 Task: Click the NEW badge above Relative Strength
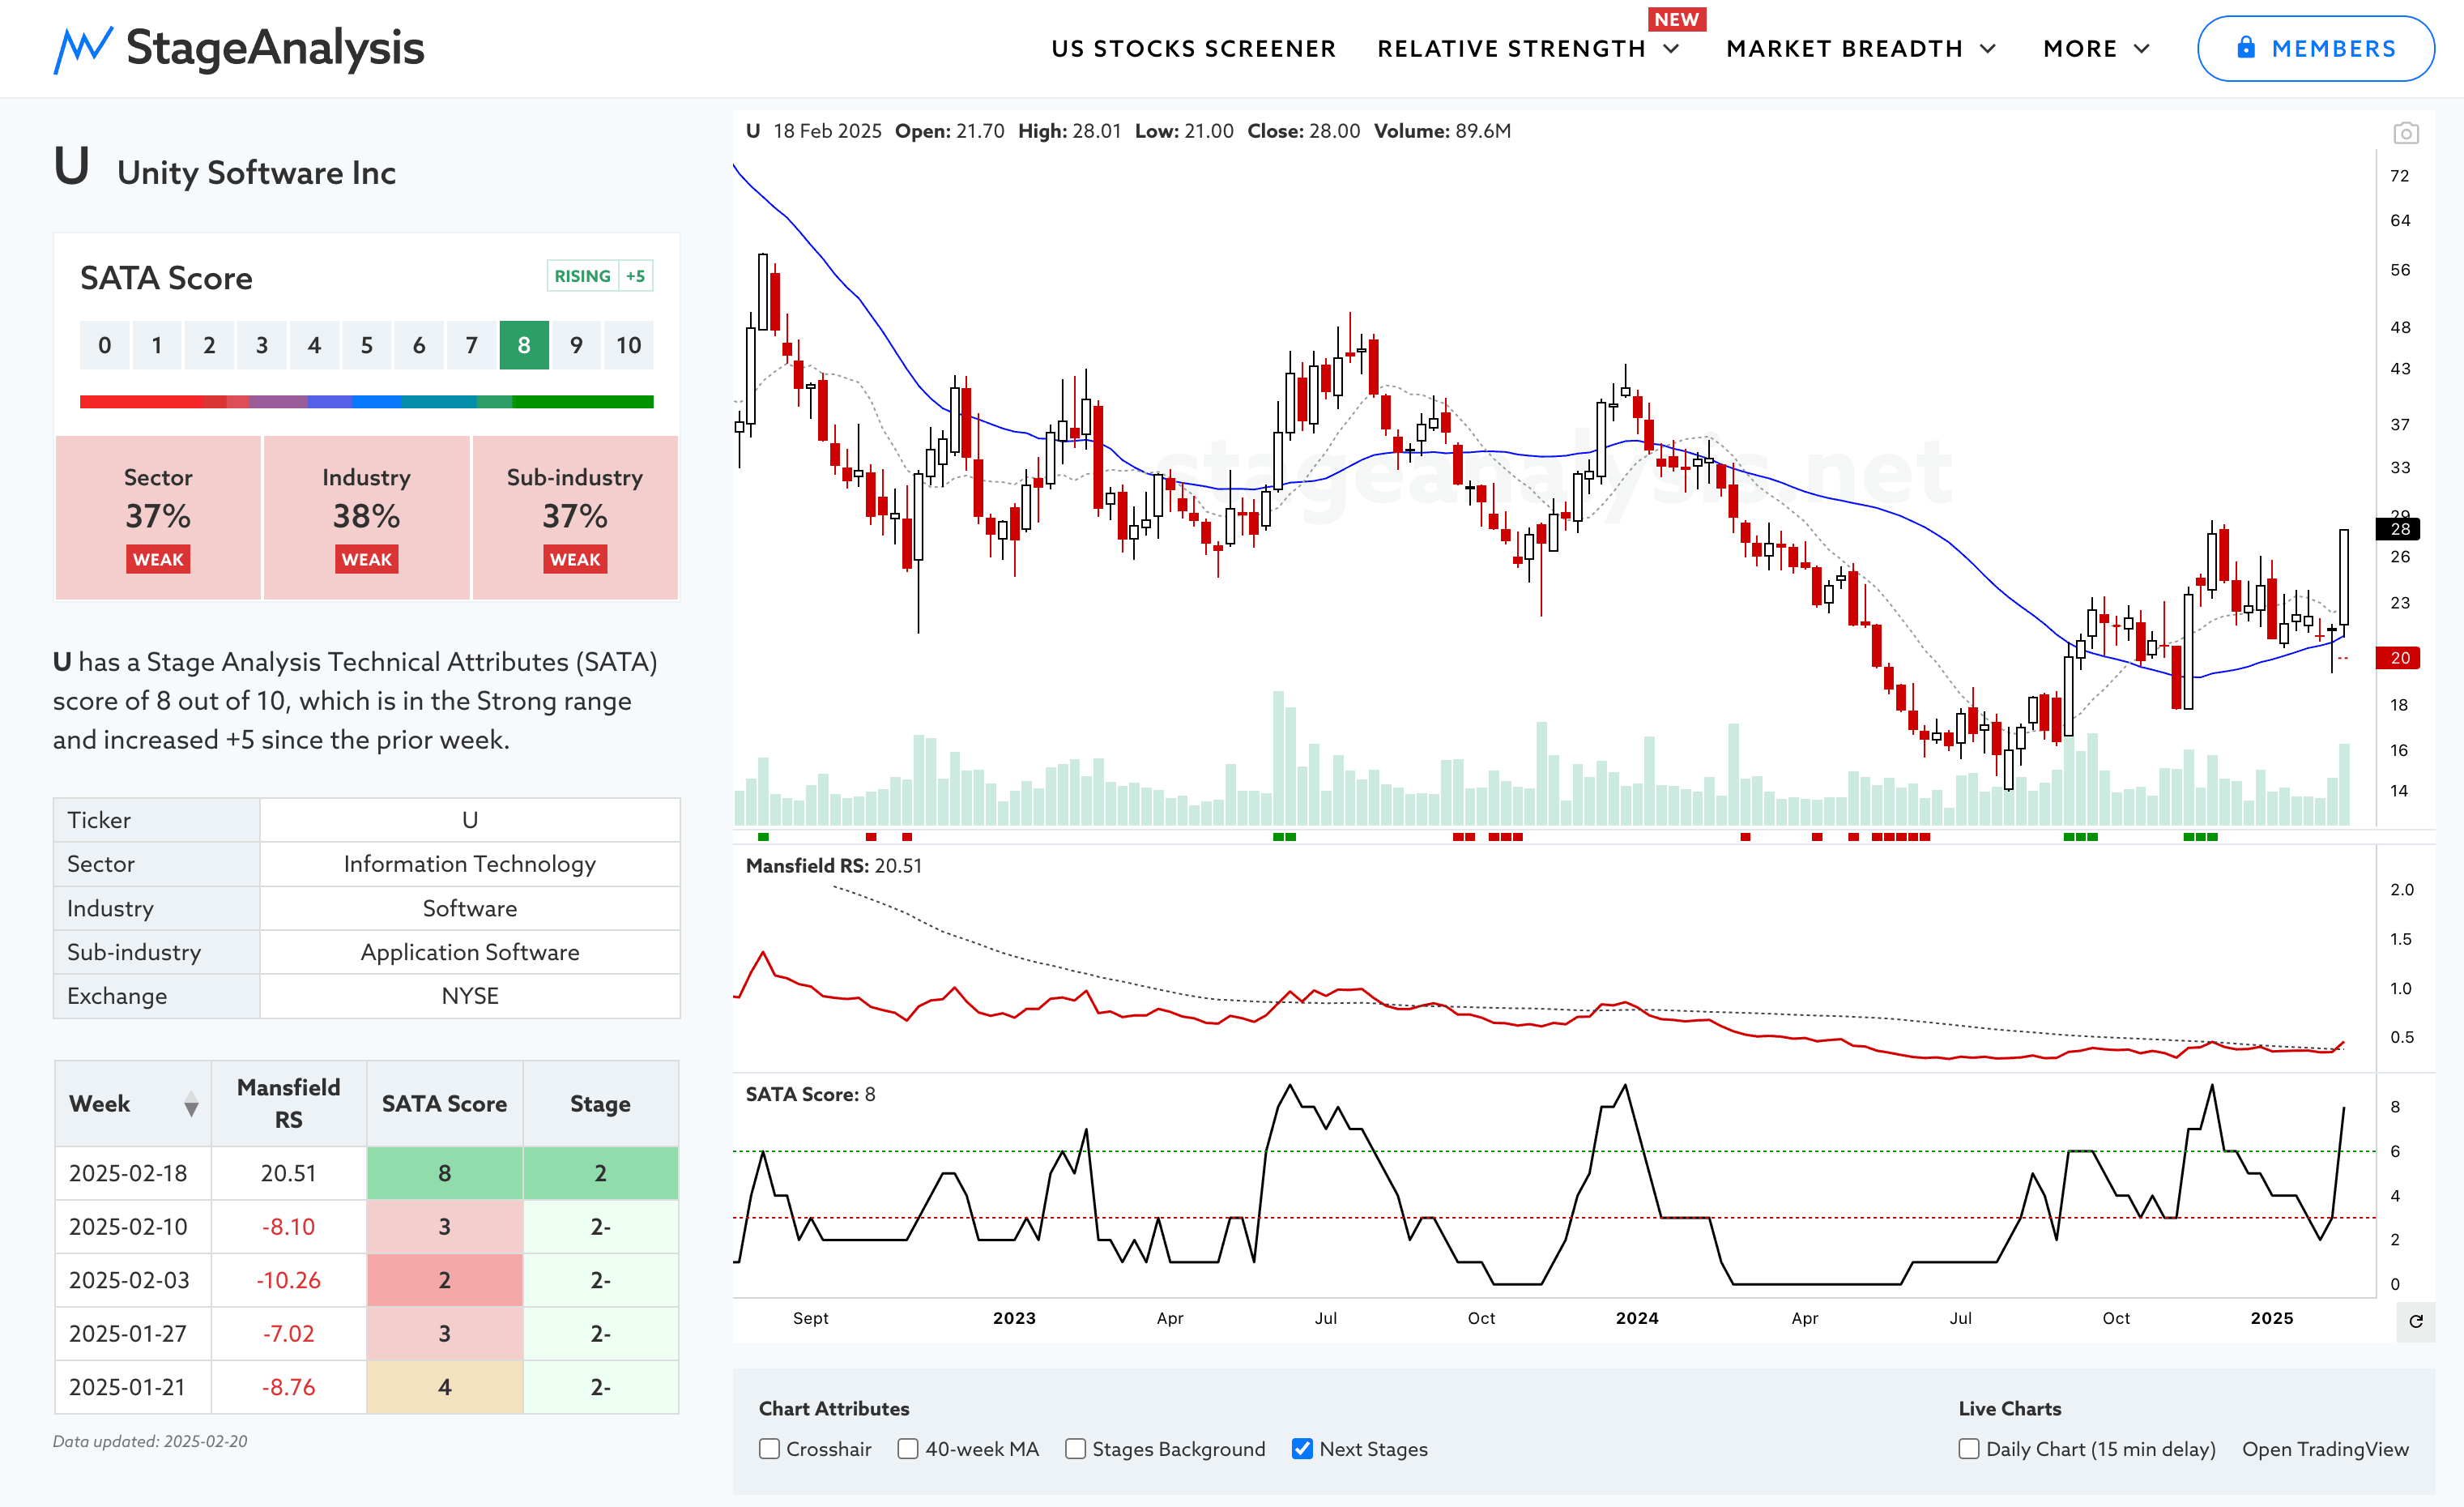1676,19
